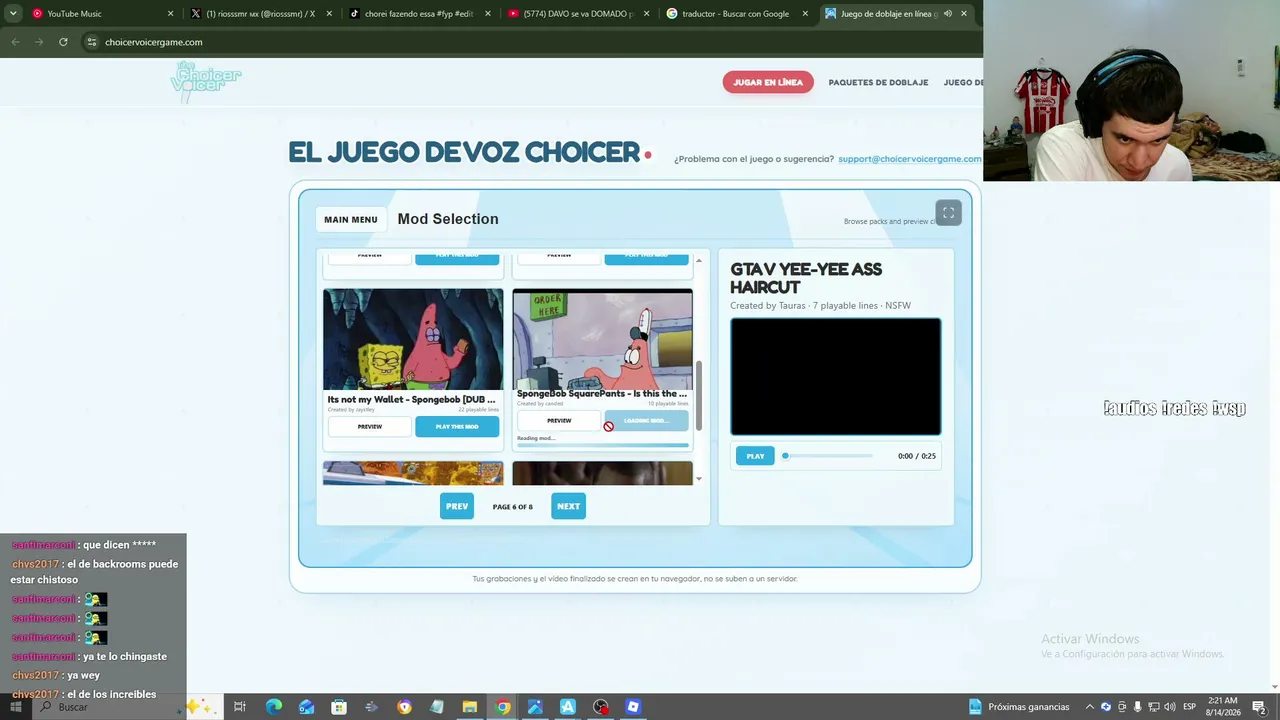Open Brave browser from the taskbar

(x=404, y=707)
